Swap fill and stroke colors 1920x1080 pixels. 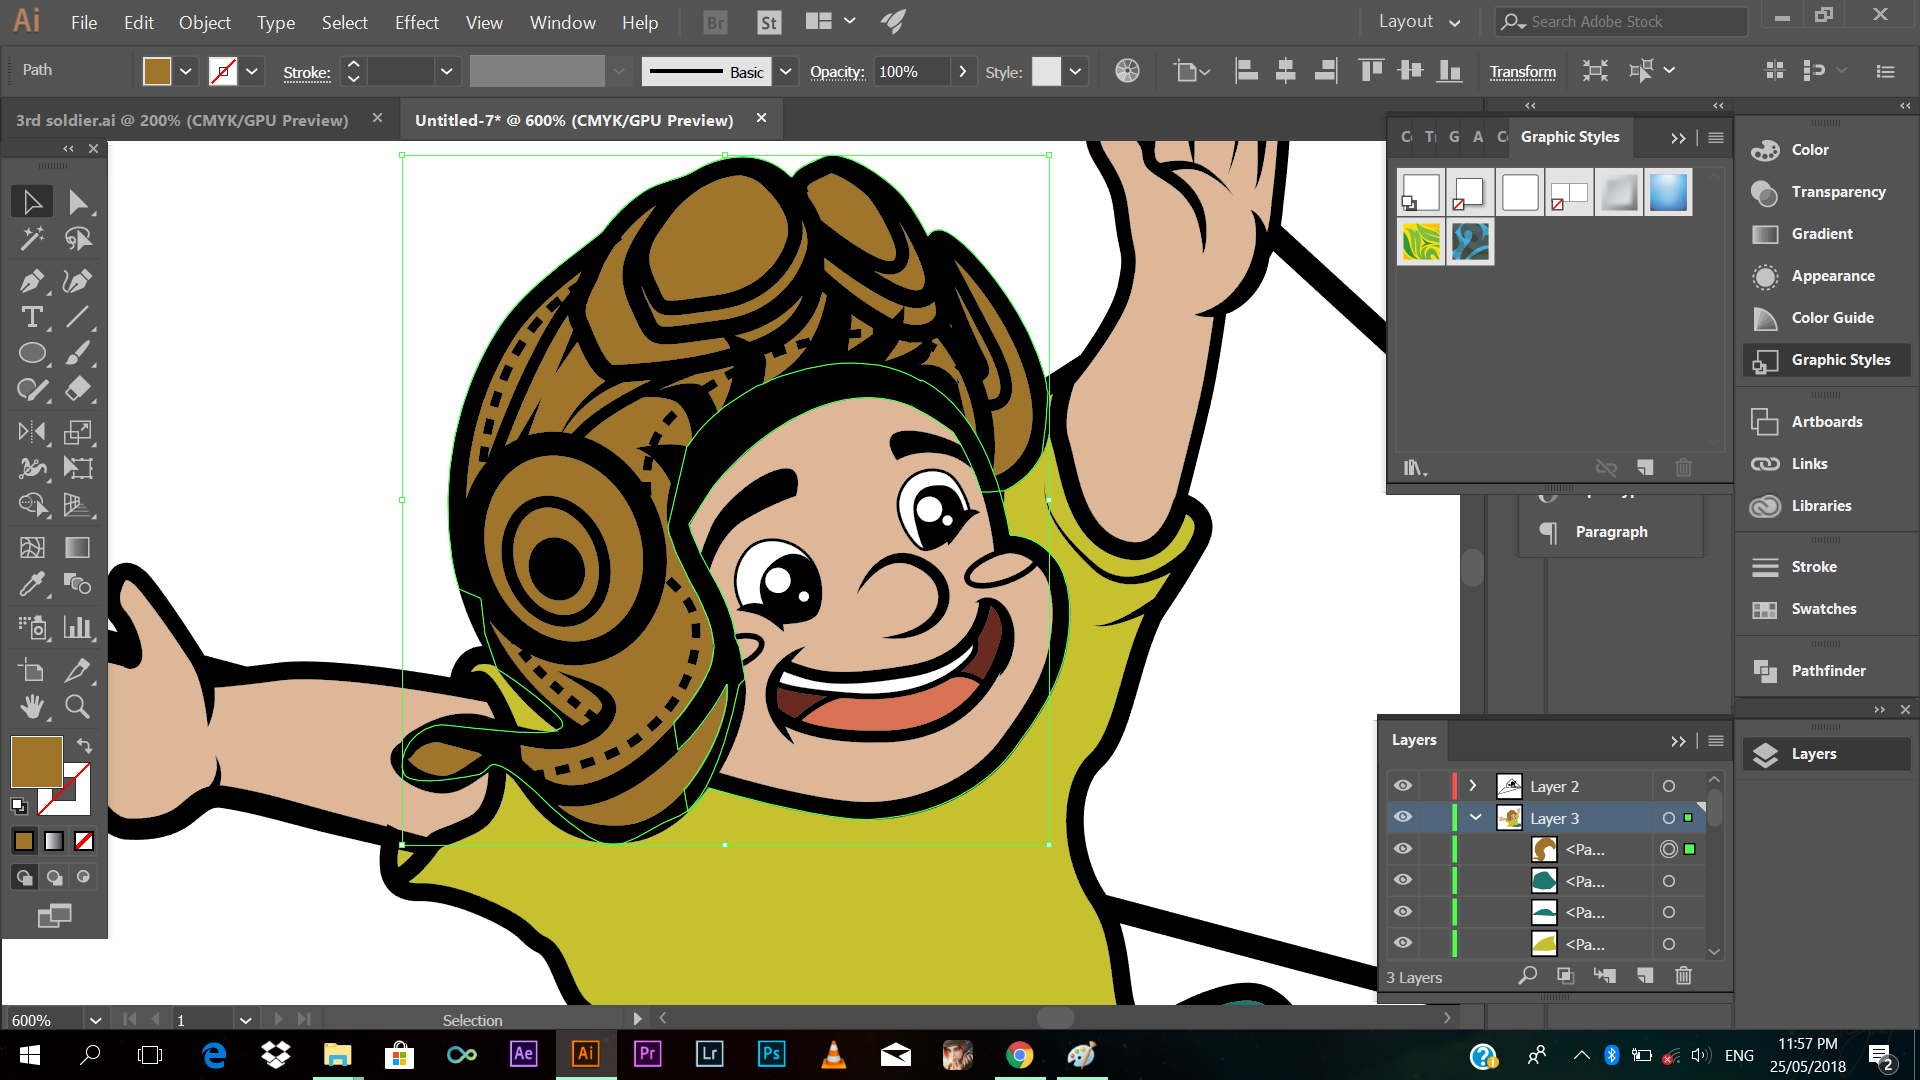pyautogui.click(x=85, y=746)
